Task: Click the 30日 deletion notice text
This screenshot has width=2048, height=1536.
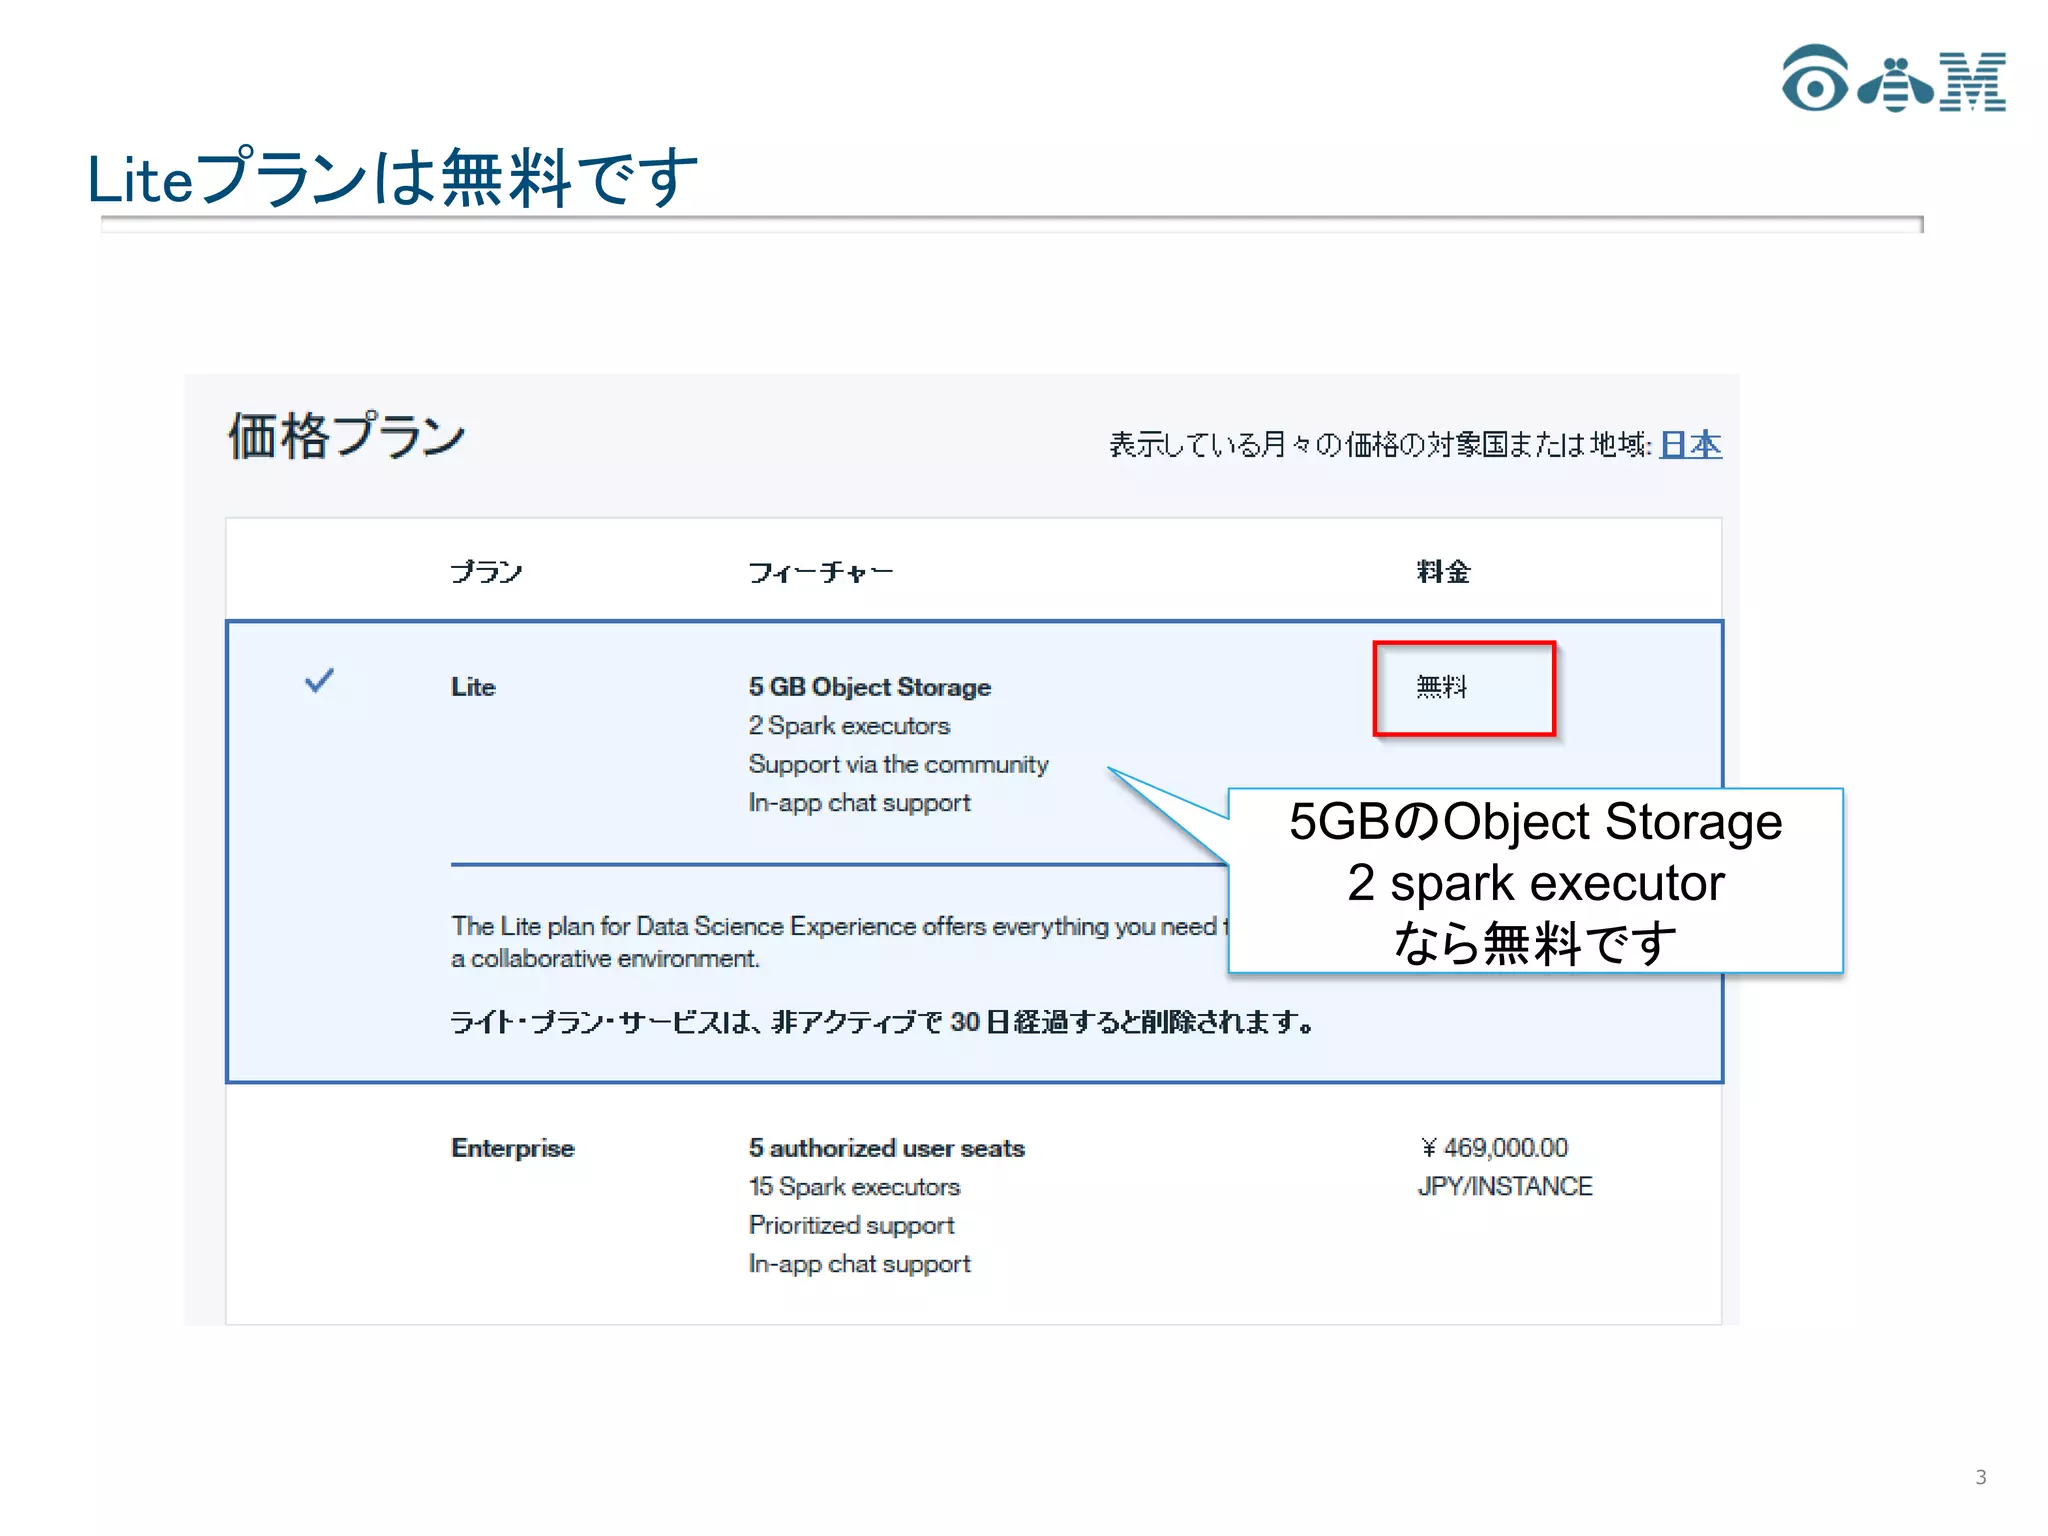Action: (x=881, y=1022)
